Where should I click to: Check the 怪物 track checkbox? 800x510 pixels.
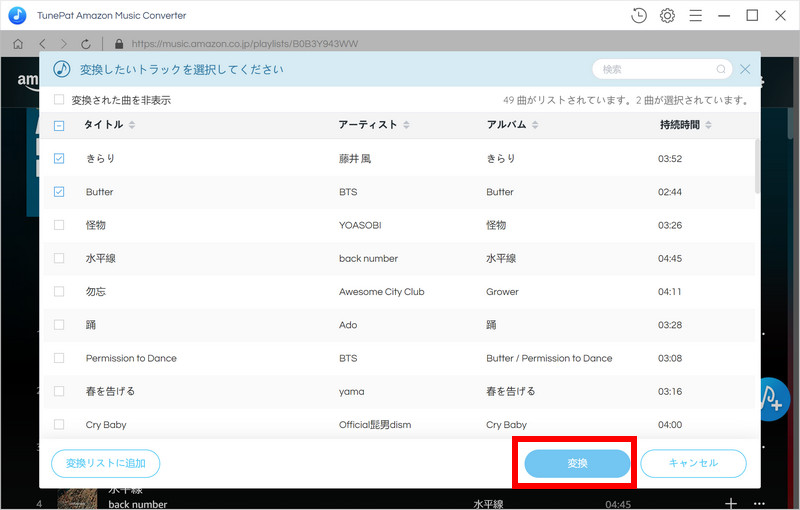[x=59, y=225]
